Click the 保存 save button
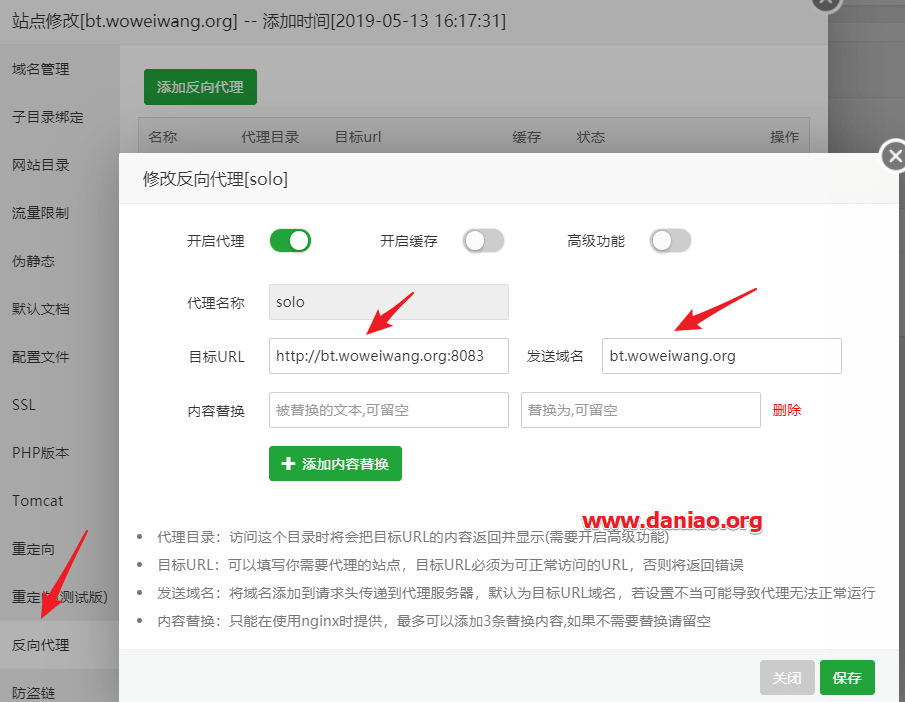The width and height of the screenshot is (905, 702). tap(847, 677)
